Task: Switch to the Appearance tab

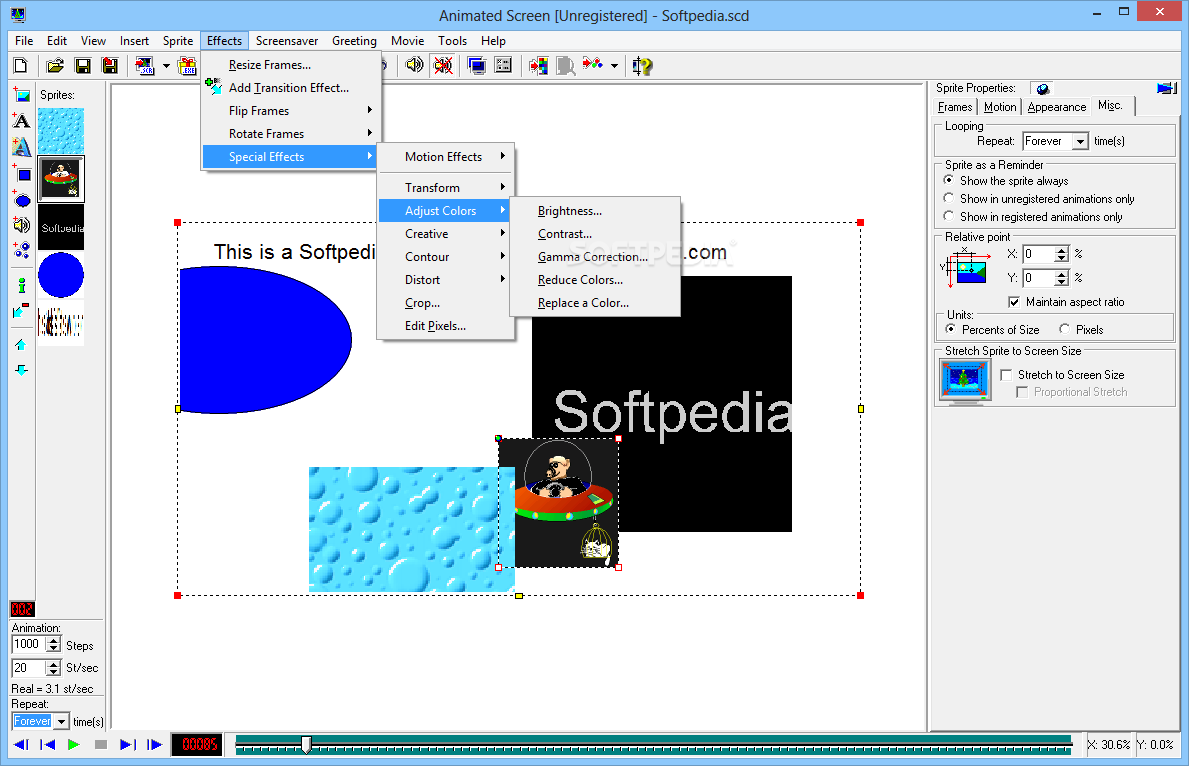Action: click(1056, 107)
